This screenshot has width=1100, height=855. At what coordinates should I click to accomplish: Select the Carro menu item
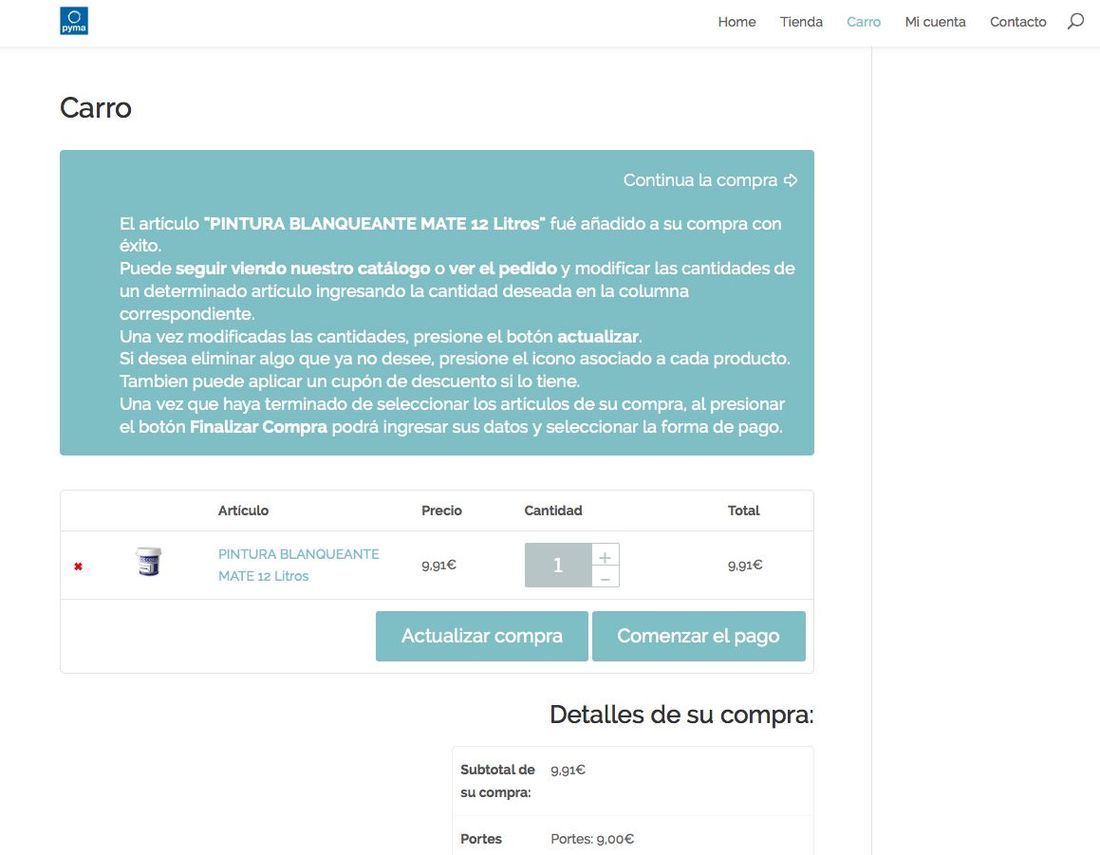click(864, 22)
